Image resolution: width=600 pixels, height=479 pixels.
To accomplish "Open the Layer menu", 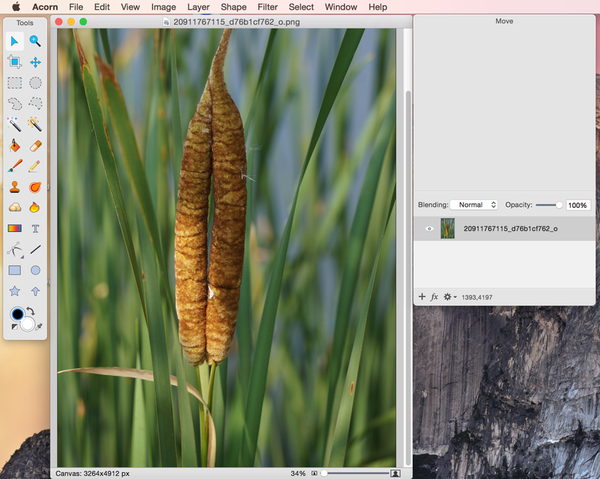I will [198, 7].
